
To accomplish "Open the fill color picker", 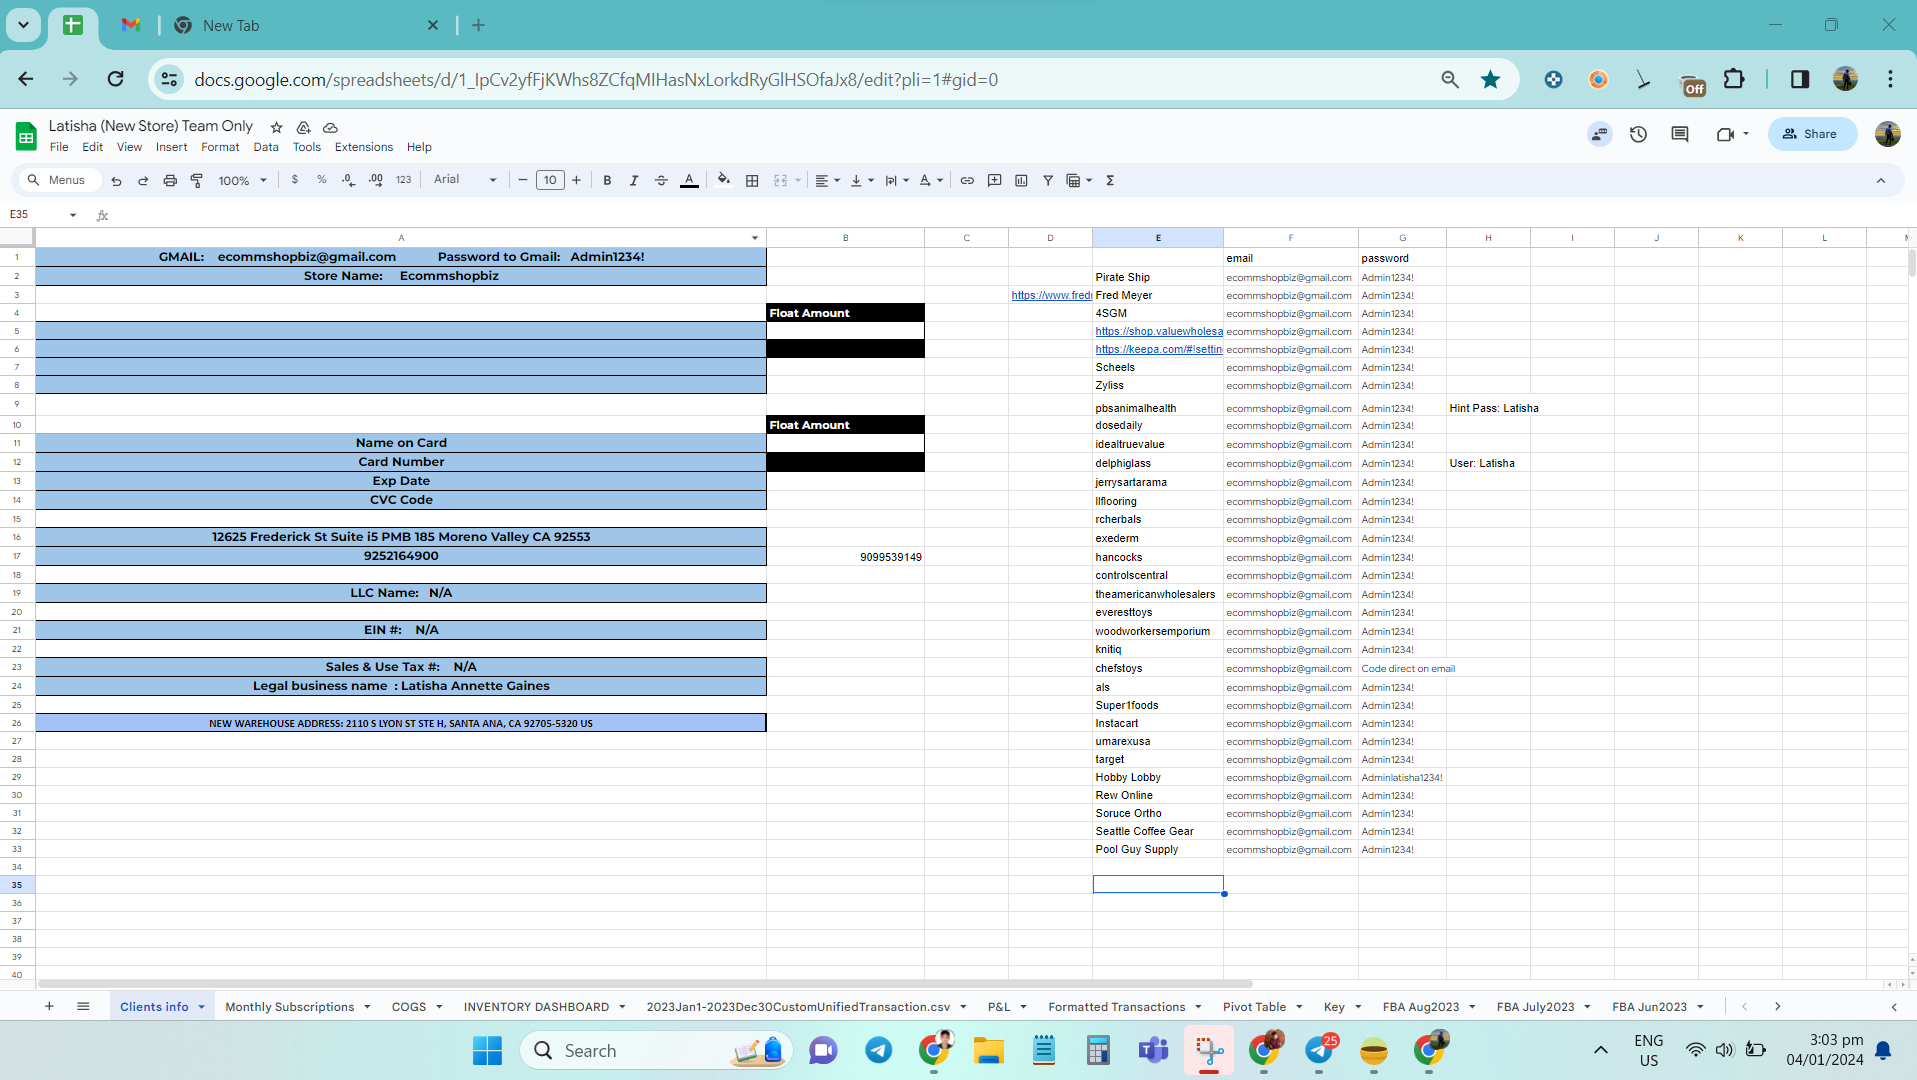I will [723, 181].
